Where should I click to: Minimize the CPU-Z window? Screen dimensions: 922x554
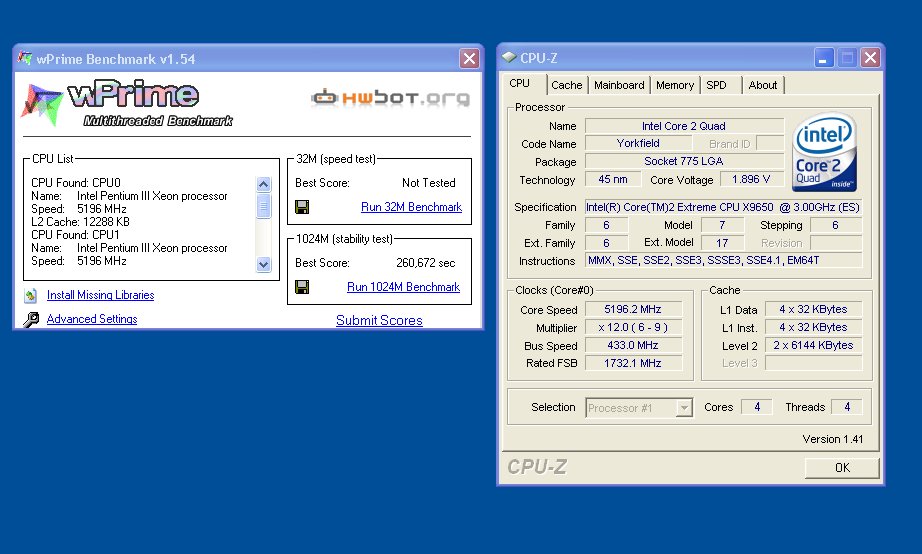(x=823, y=58)
